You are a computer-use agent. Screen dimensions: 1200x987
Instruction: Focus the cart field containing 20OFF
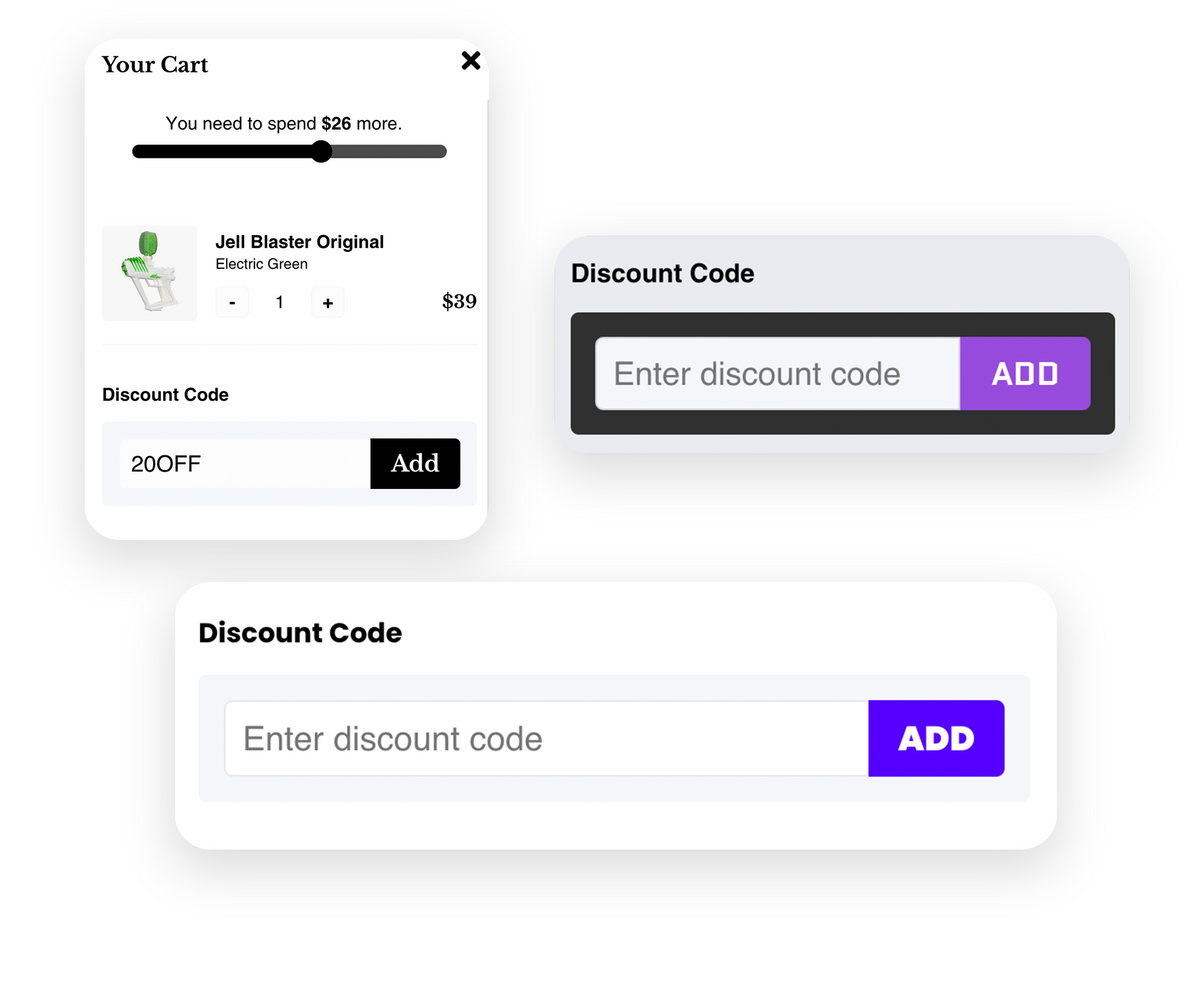tap(245, 464)
